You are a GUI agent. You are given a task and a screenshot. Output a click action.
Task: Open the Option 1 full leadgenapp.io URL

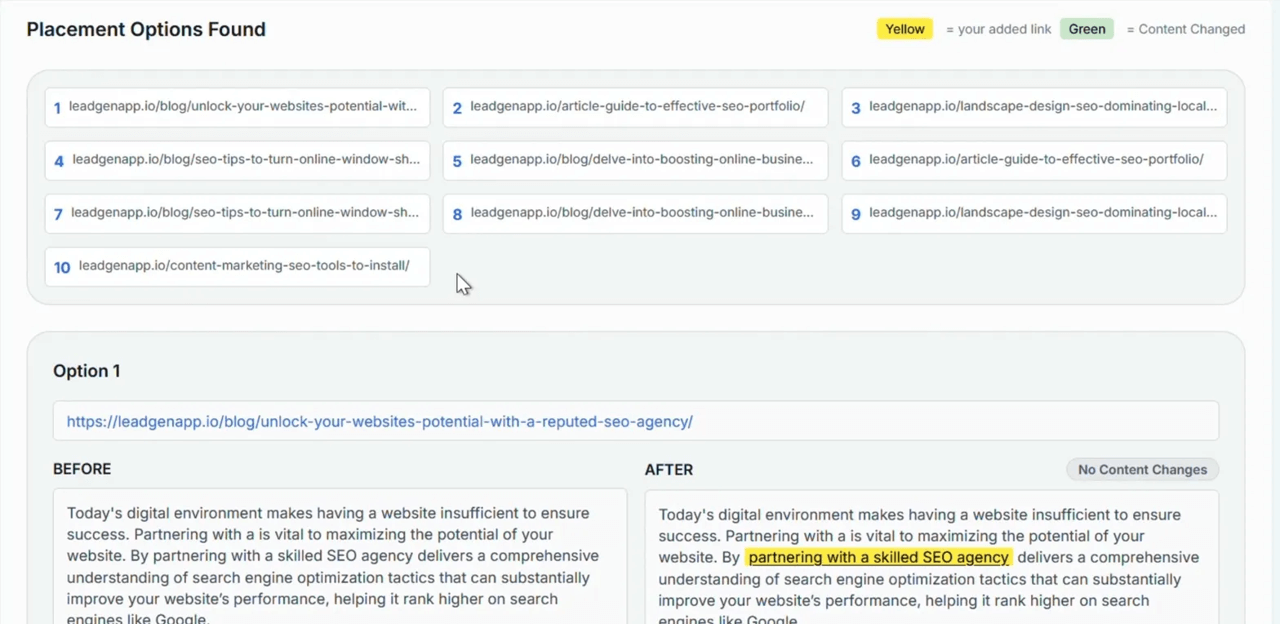coord(379,422)
